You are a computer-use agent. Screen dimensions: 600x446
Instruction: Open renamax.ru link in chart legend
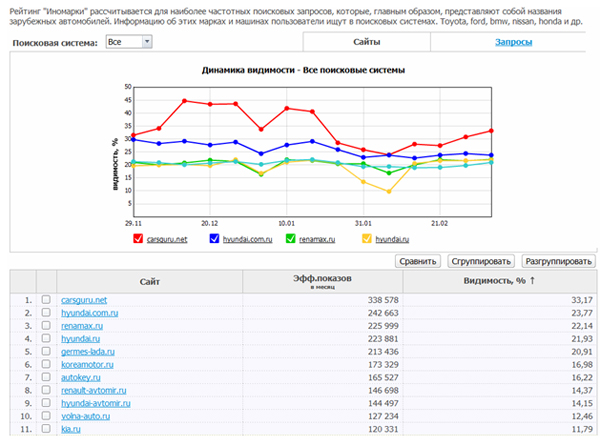(x=317, y=239)
